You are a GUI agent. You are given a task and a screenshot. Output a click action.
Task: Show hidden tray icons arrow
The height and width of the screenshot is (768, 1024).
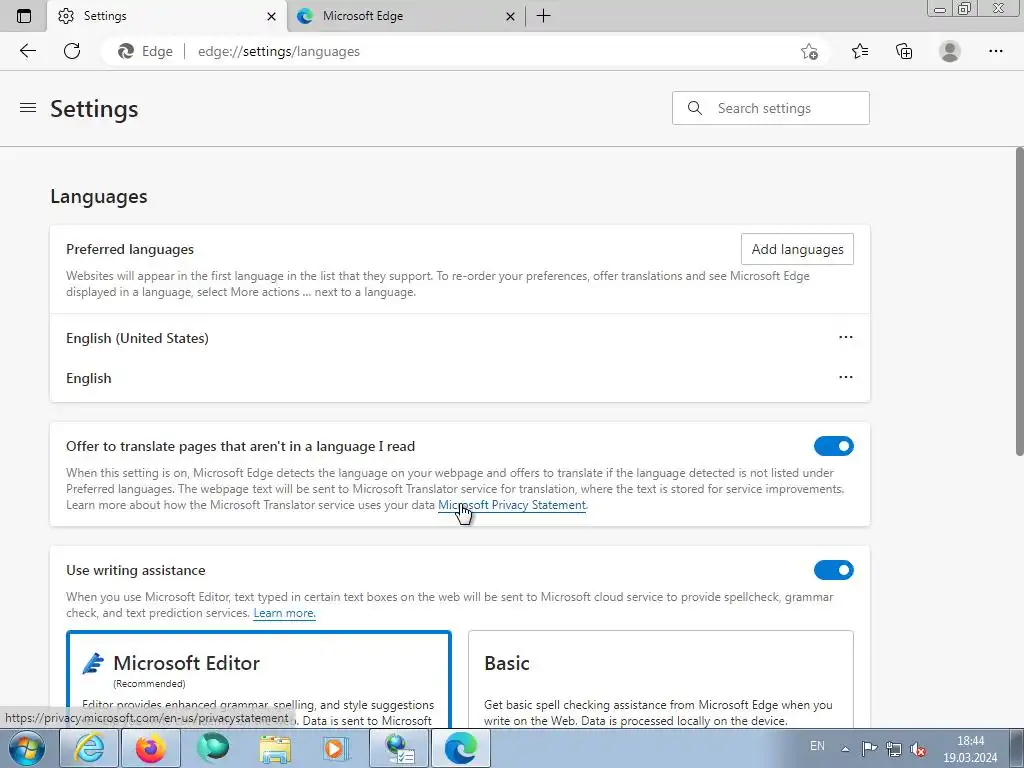[x=845, y=749]
